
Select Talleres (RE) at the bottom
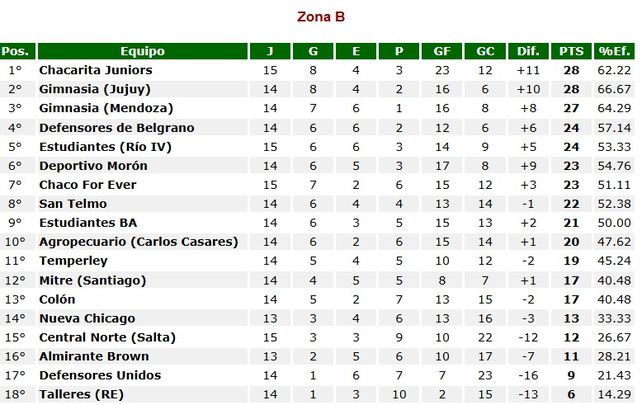click(83, 394)
